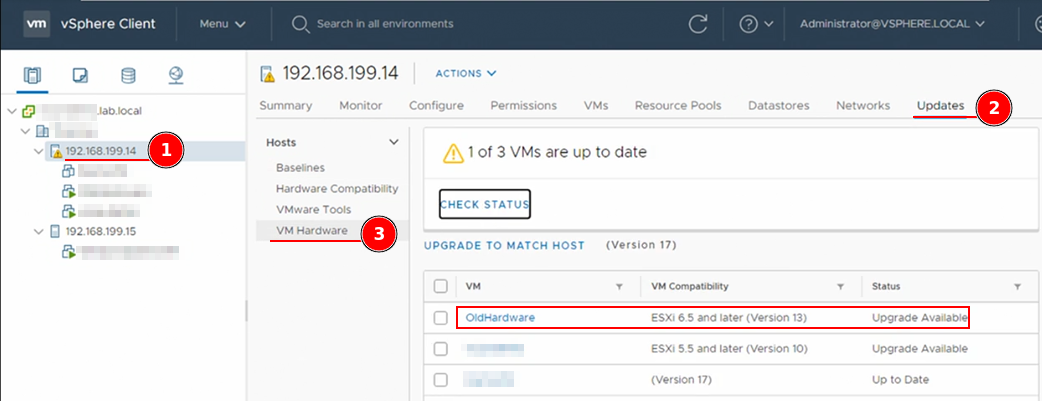Select Baselines in the Hosts menu
Image resolution: width=1042 pixels, height=401 pixels.
tap(300, 168)
